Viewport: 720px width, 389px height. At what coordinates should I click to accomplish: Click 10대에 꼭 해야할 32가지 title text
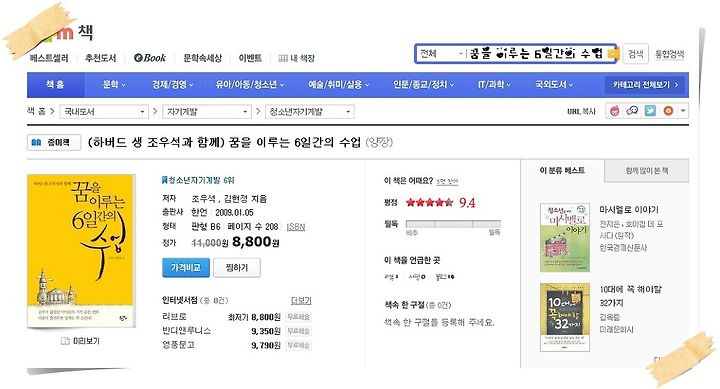(630, 296)
